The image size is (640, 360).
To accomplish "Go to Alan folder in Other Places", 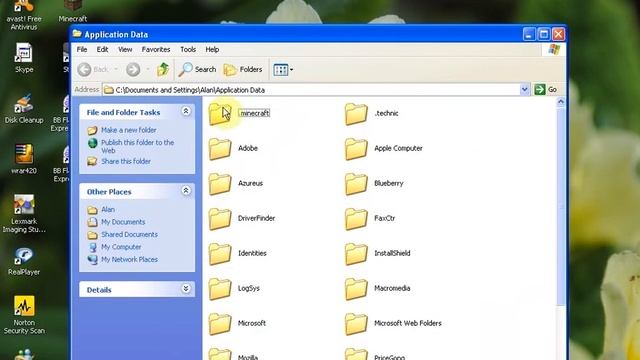I will click(108, 209).
